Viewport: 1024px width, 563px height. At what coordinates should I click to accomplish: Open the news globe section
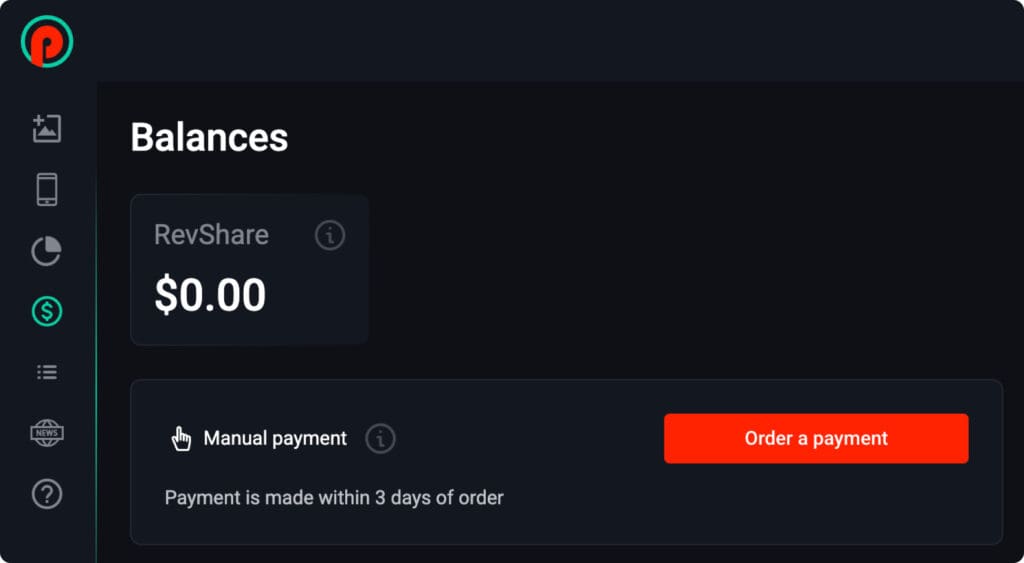tap(47, 433)
